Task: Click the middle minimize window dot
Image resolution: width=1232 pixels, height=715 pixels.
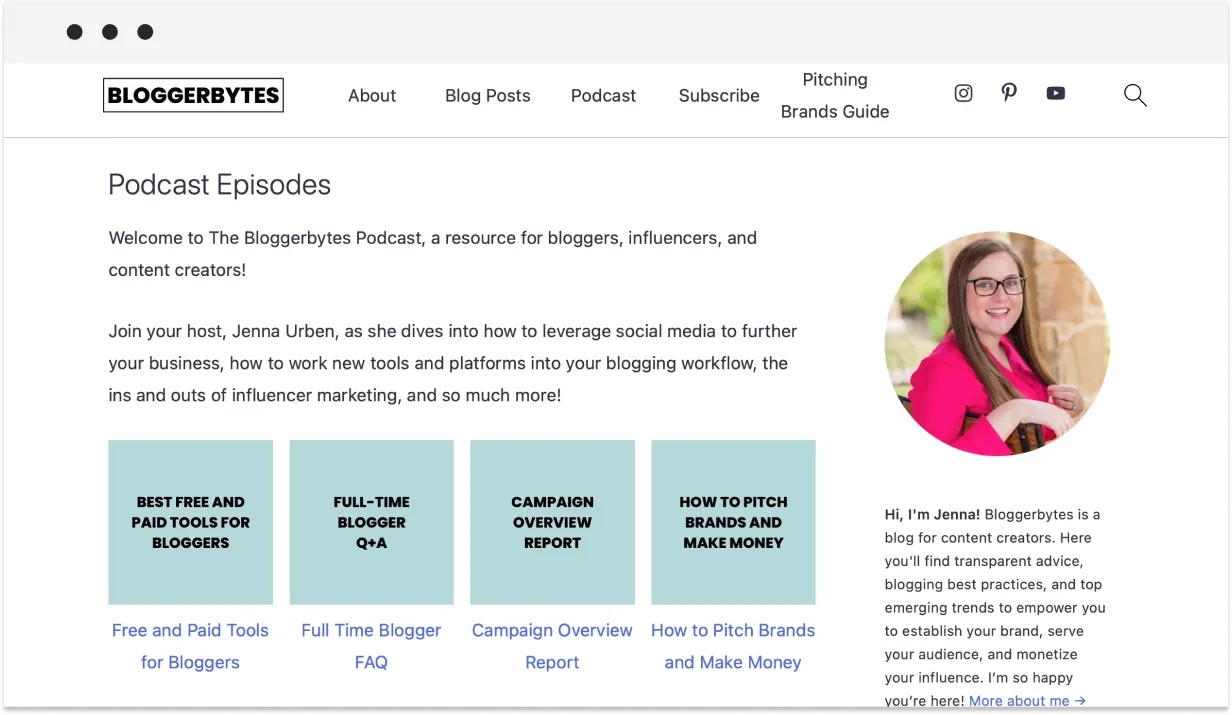Action: tap(110, 32)
